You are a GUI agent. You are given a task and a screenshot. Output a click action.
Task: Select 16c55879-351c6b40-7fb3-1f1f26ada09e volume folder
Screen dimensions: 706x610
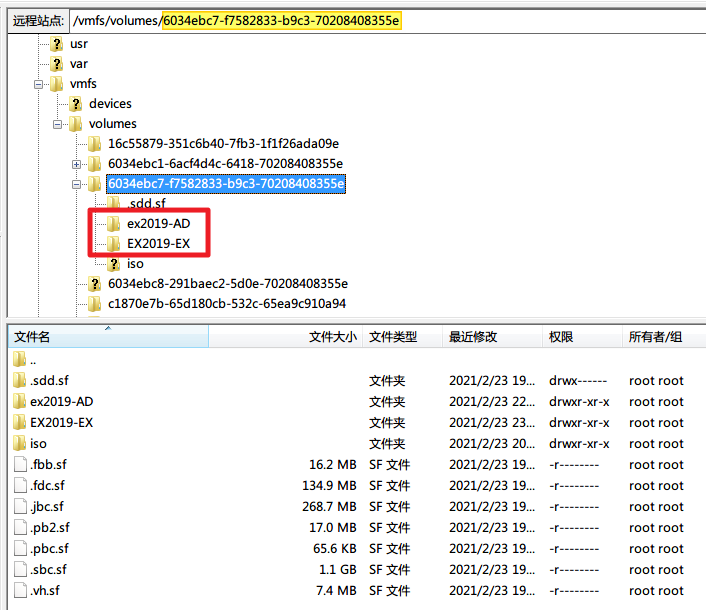tap(223, 144)
